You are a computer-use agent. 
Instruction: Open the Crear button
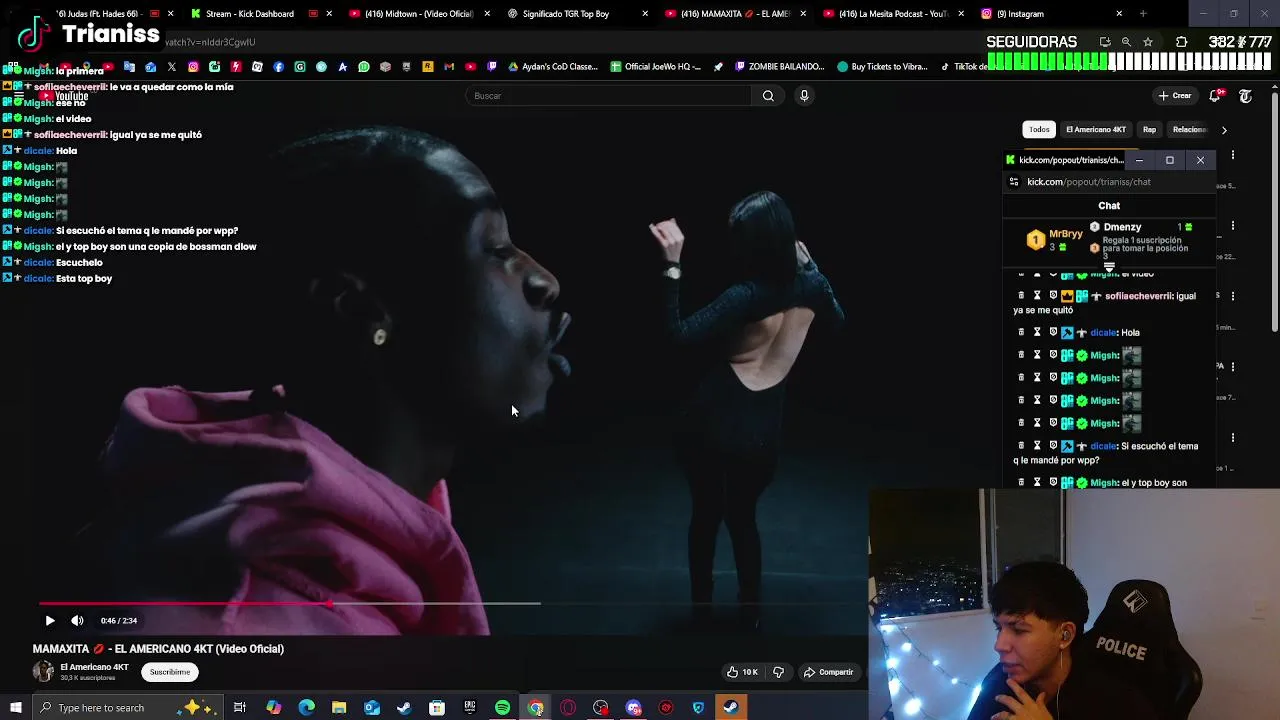click(x=1175, y=96)
